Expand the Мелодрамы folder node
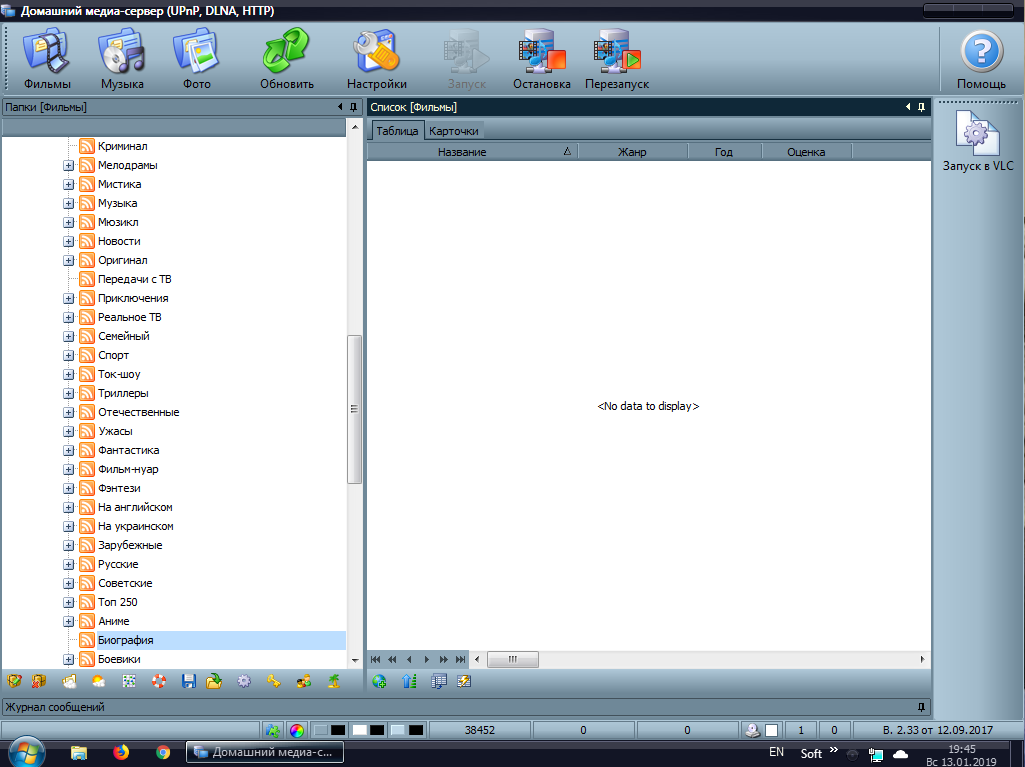Image resolution: width=1025 pixels, height=767 pixels. point(69,166)
